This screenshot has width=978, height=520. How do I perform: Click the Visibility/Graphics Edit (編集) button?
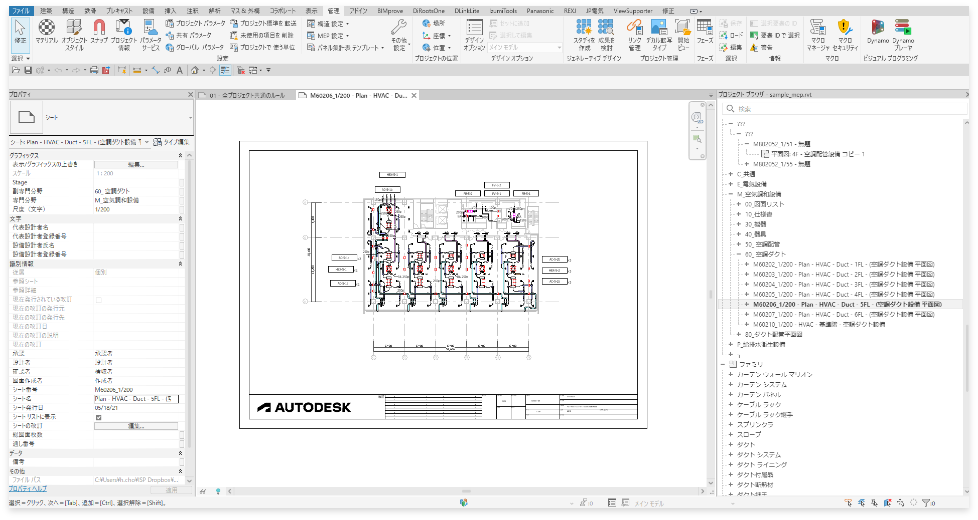pos(136,165)
